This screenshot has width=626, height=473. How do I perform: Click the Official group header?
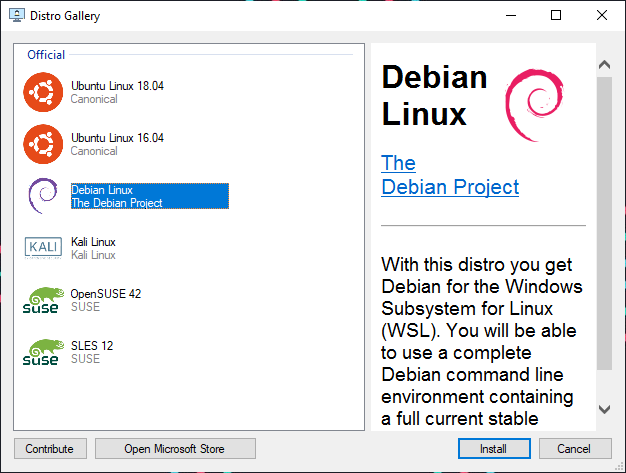[x=46, y=55]
